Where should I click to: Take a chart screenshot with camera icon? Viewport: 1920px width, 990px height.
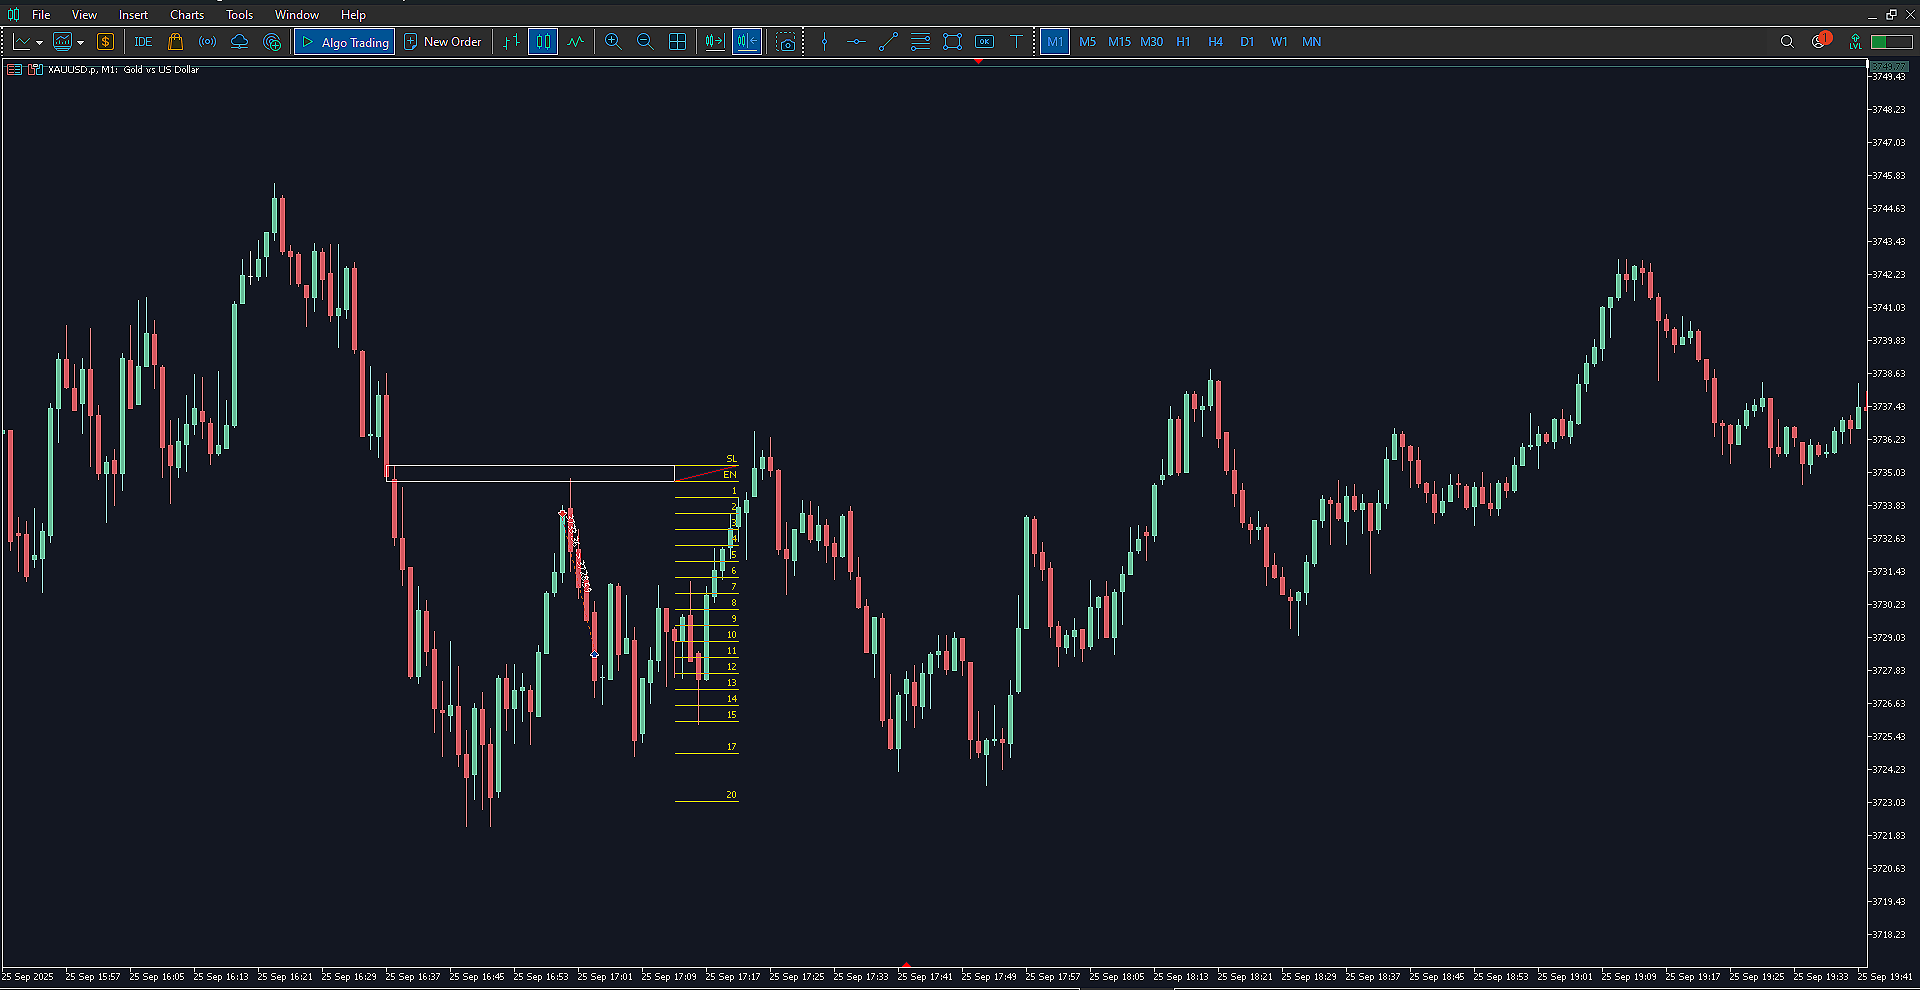(x=786, y=42)
